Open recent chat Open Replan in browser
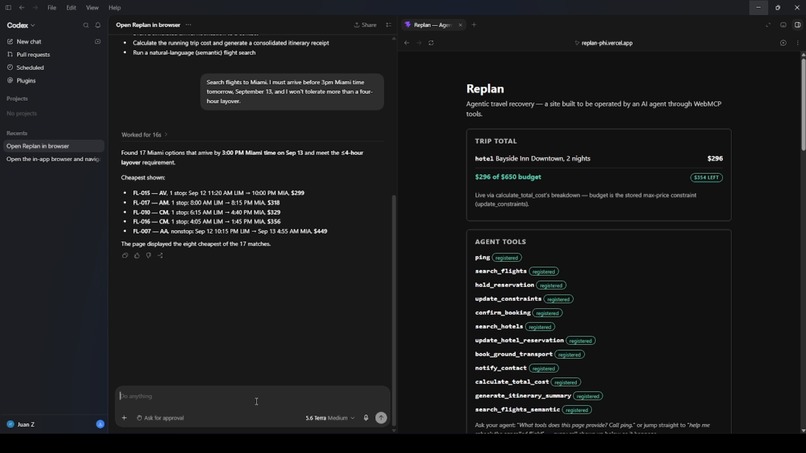 coord(53,146)
